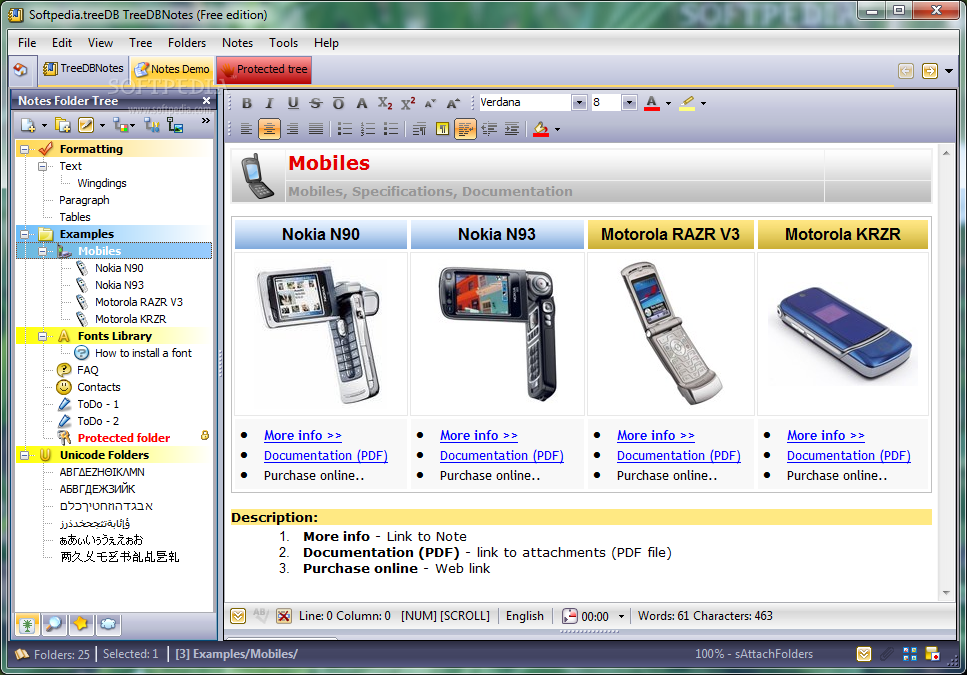
Task: Click the search magnifier icon at panel bottom
Action: 54,624
